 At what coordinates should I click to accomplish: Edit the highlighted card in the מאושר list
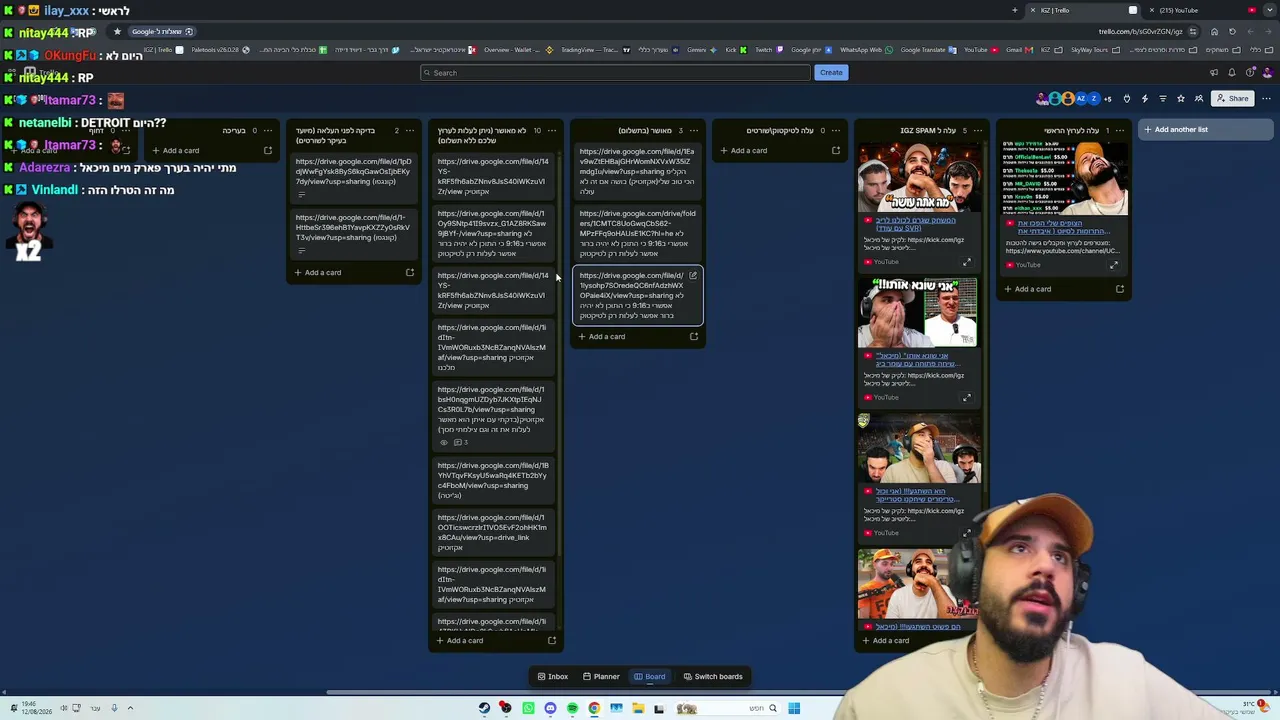(693, 276)
